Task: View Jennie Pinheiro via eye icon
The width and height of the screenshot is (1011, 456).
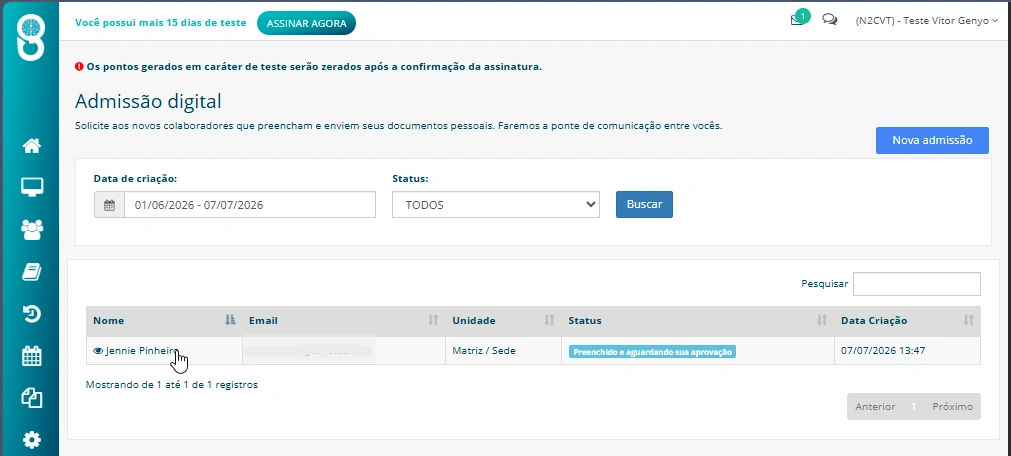Action: [x=98, y=351]
